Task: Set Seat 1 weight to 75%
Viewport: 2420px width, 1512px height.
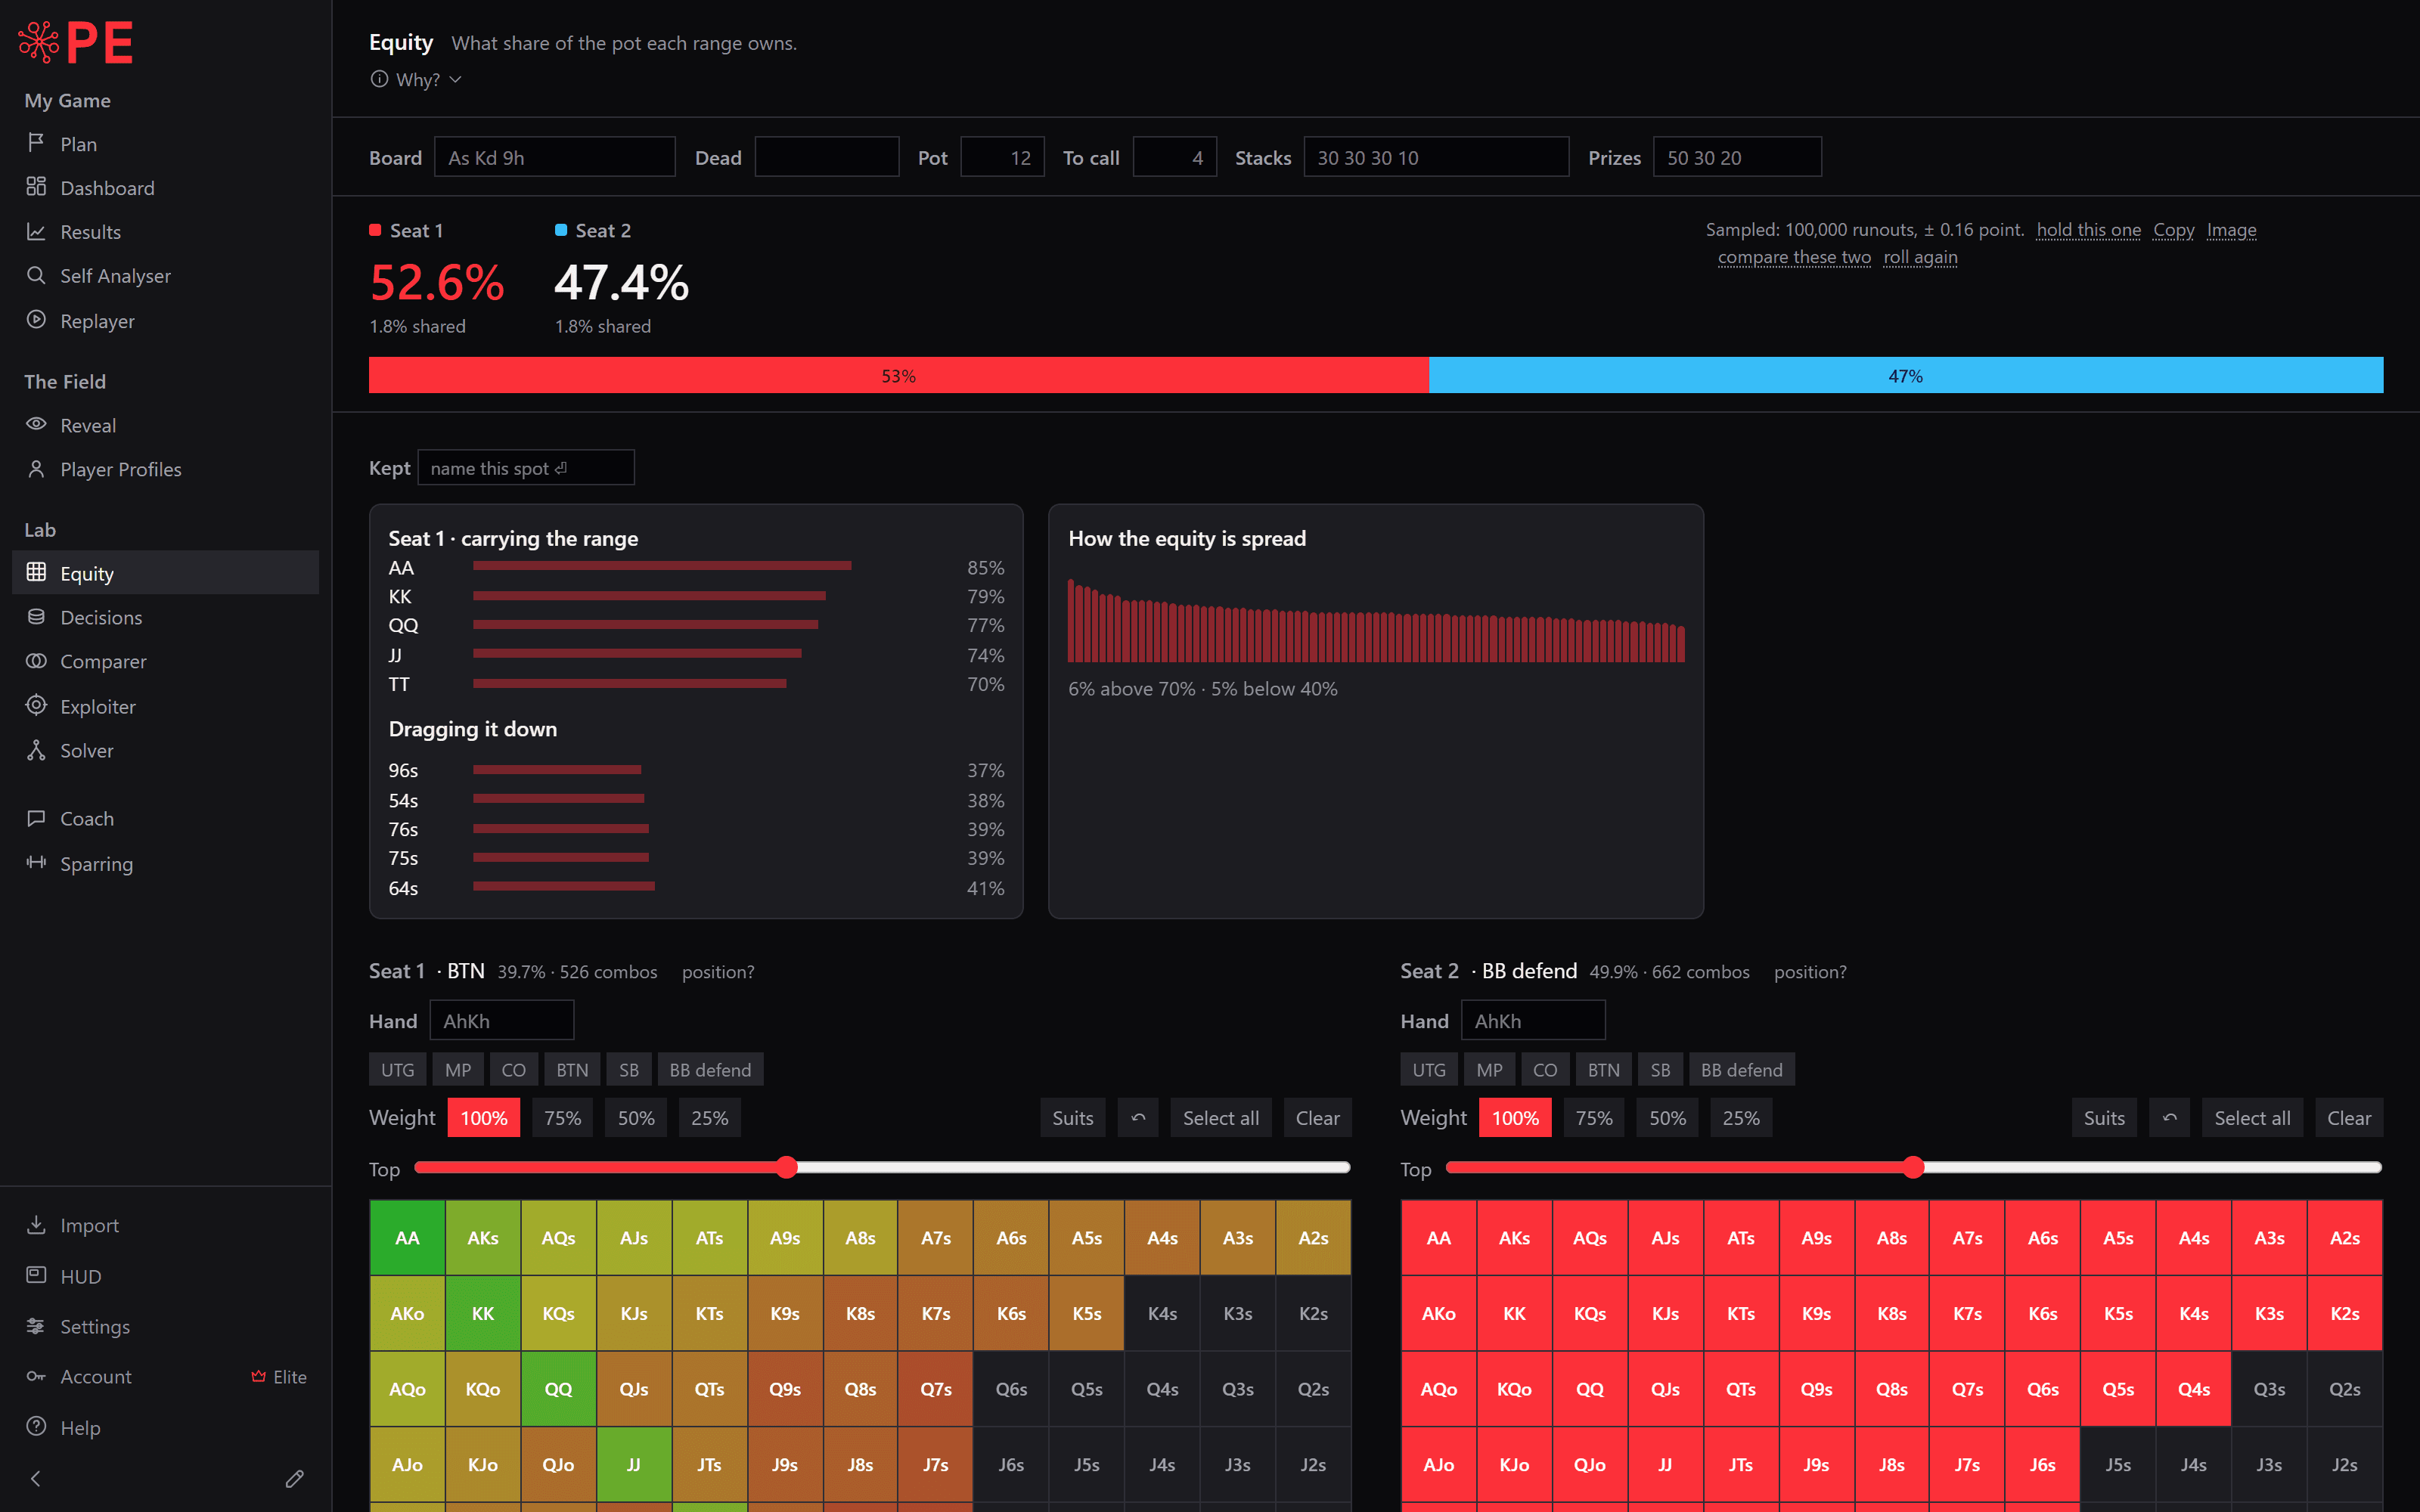Action: coord(562,1118)
